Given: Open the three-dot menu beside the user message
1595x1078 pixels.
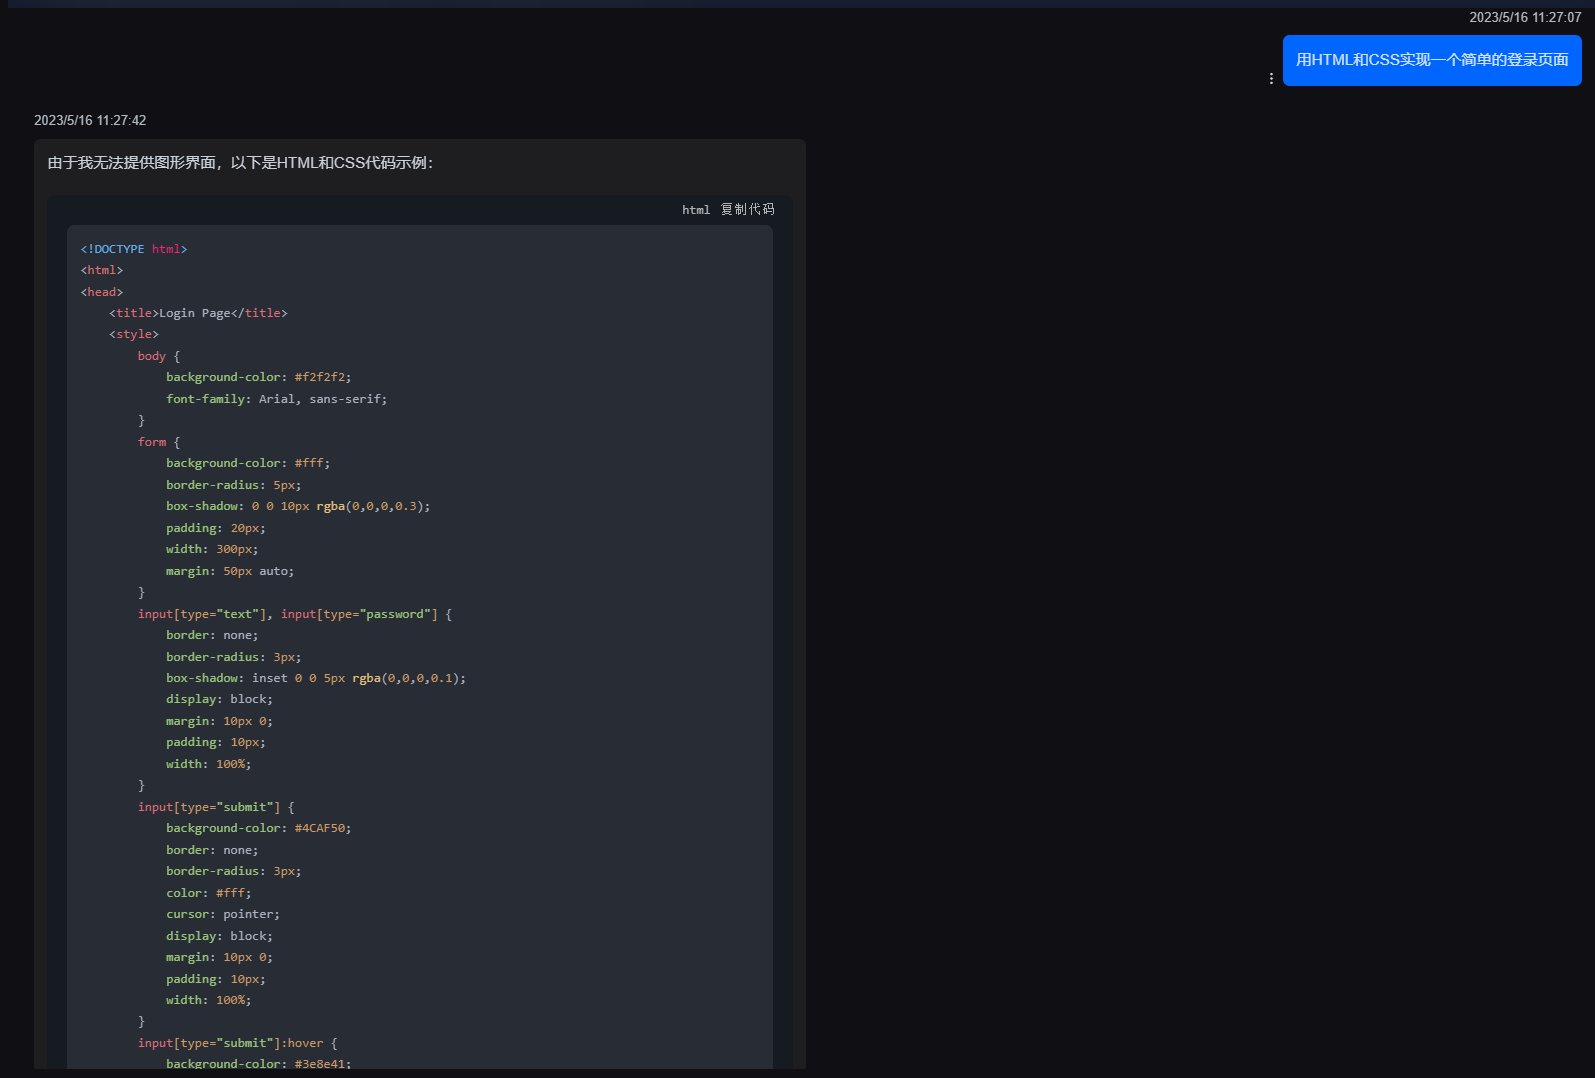Looking at the screenshot, I should coord(1271,78).
